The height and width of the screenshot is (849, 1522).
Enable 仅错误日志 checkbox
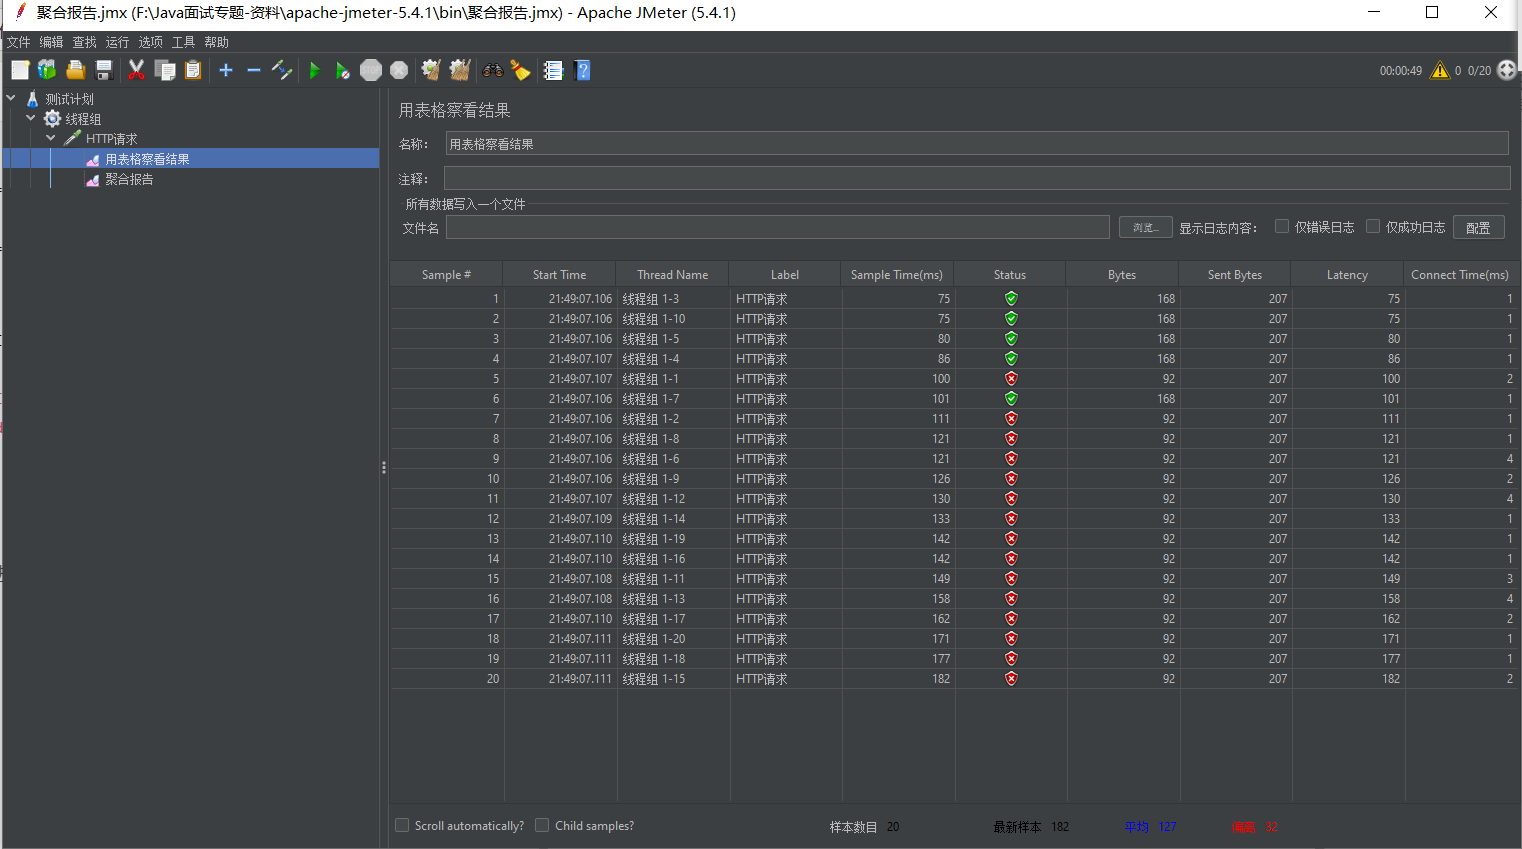pos(1282,226)
